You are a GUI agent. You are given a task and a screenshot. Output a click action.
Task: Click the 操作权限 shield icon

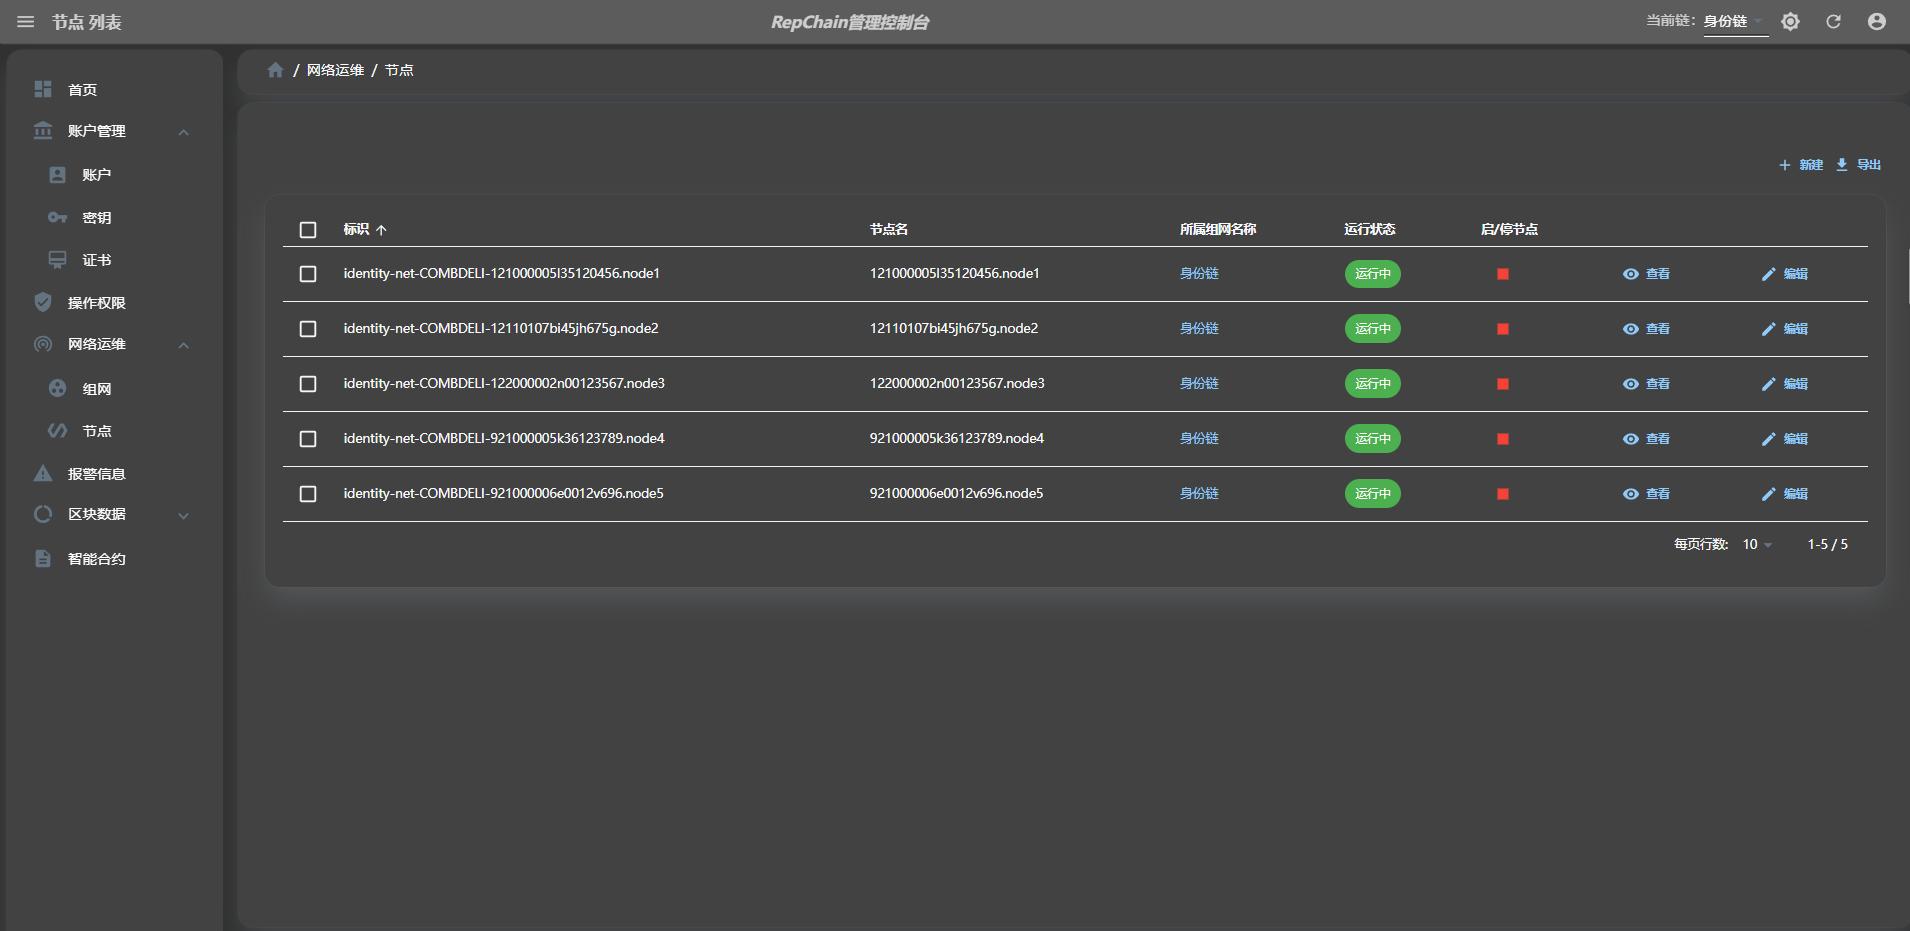43,302
